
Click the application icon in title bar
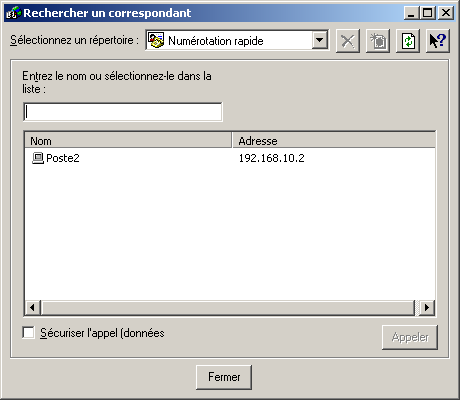tap(13, 13)
